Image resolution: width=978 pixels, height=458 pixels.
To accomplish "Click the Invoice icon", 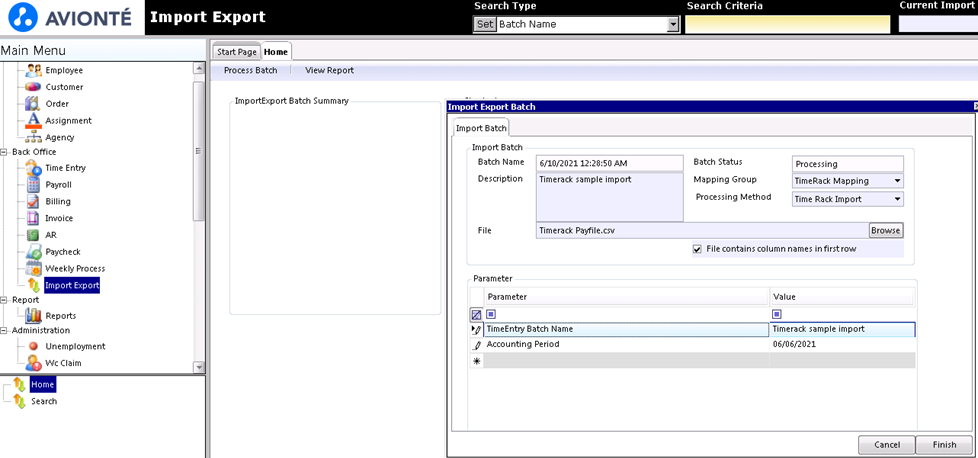I will click(x=34, y=218).
